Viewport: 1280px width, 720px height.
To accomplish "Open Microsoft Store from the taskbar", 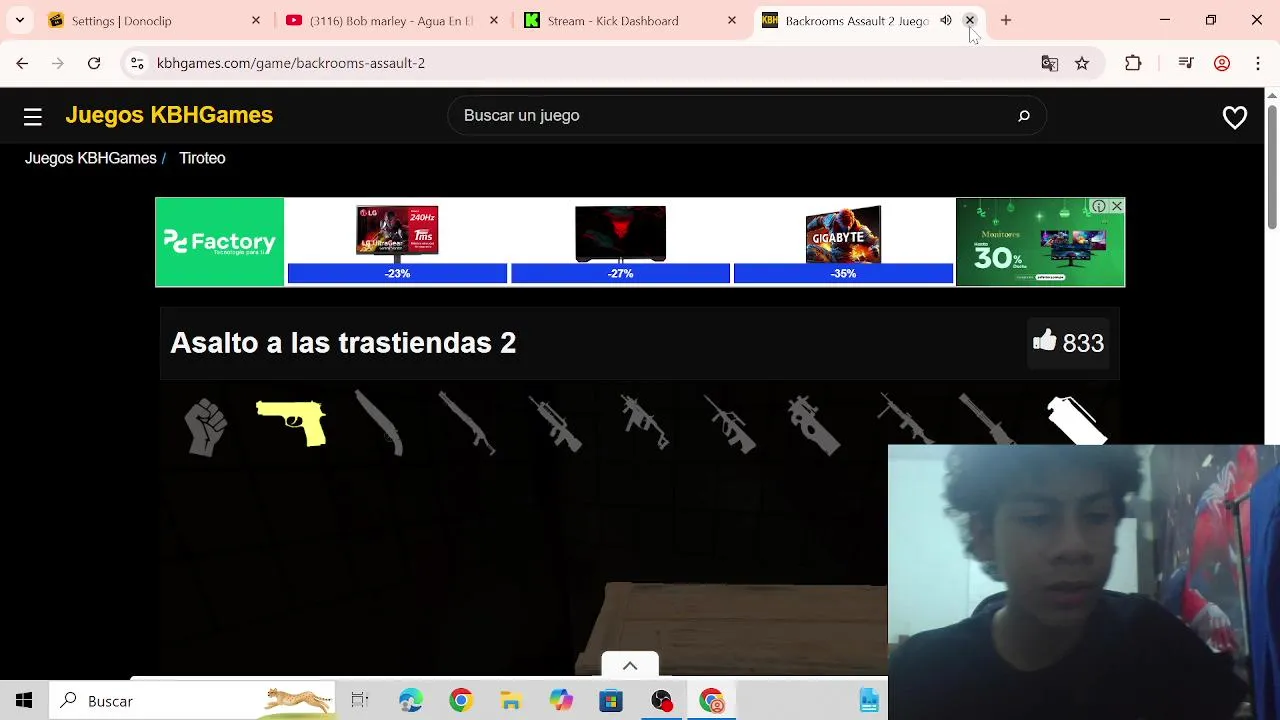I will (610, 701).
